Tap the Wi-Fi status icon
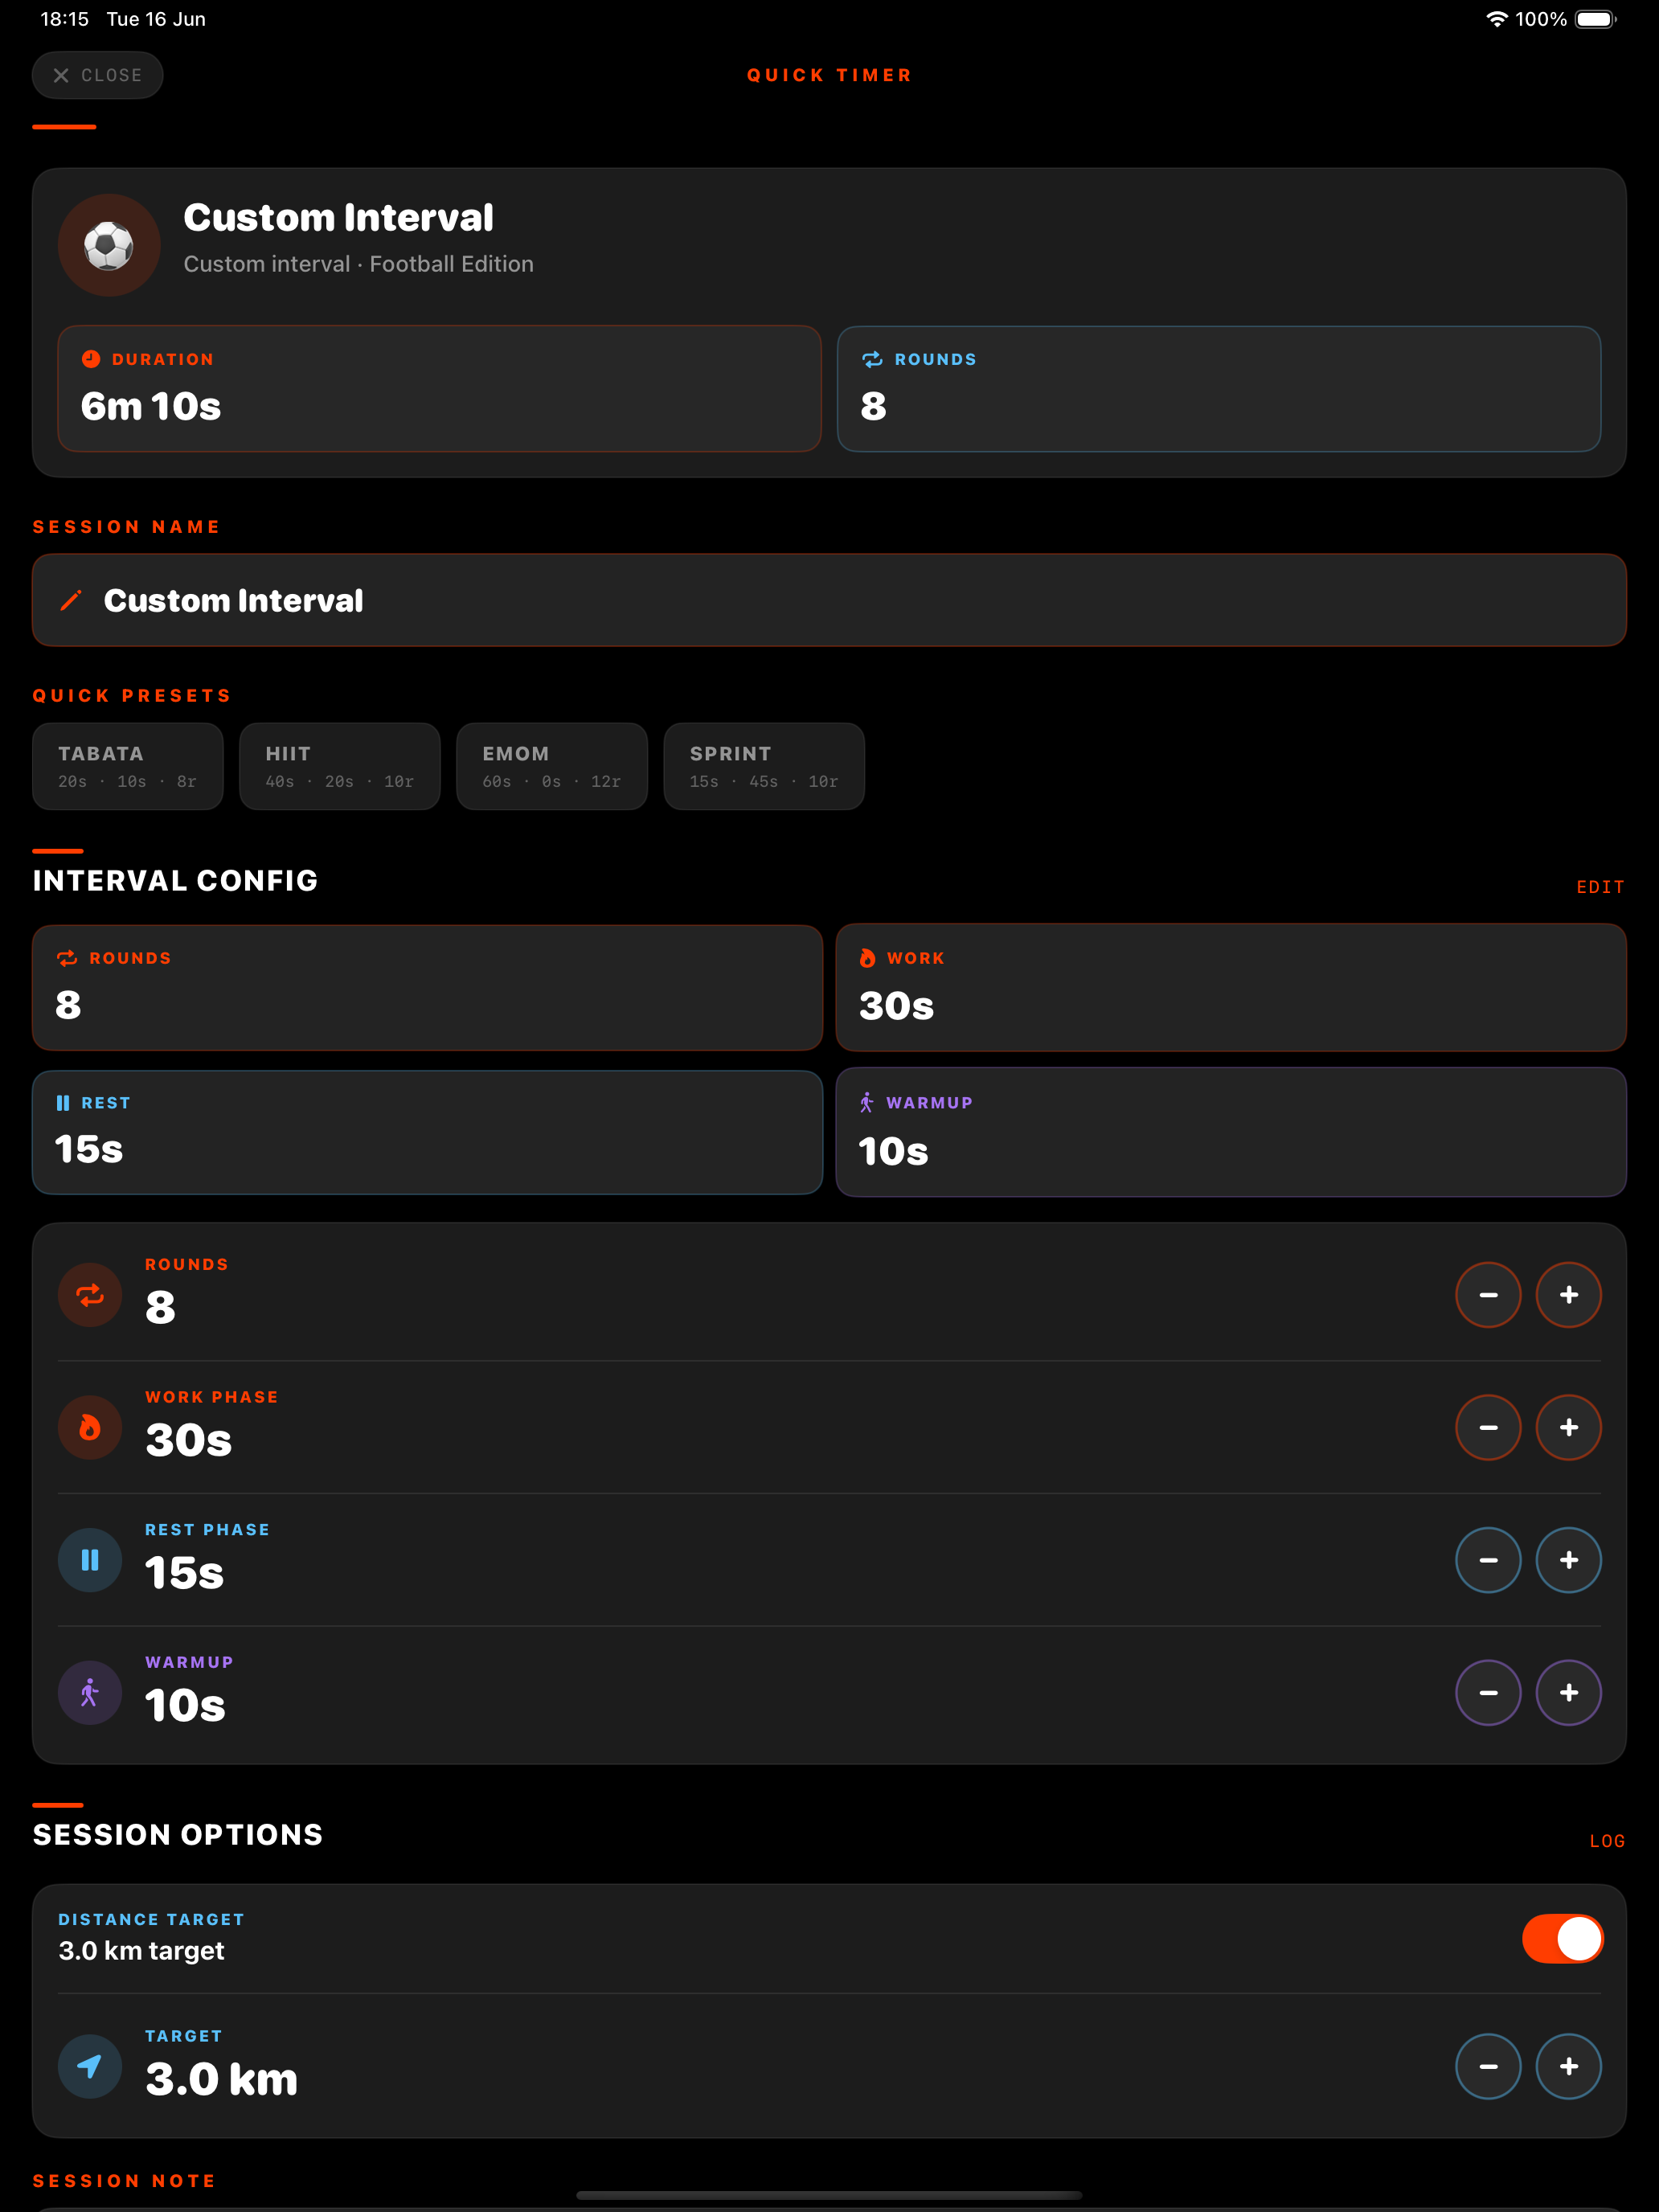The height and width of the screenshot is (2212, 1659). tap(1496, 19)
